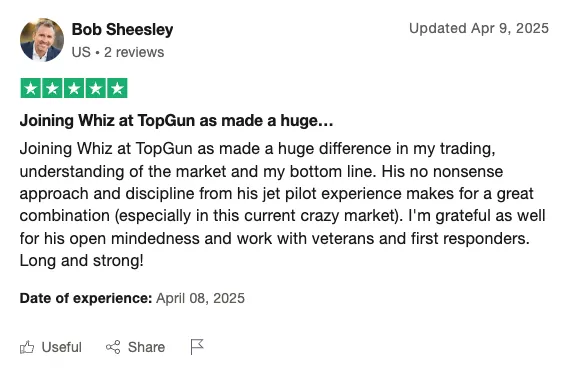This screenshot has width=575, height=382.
Task: Click the April 08, 2025 experience date
Action: point(200,298)
